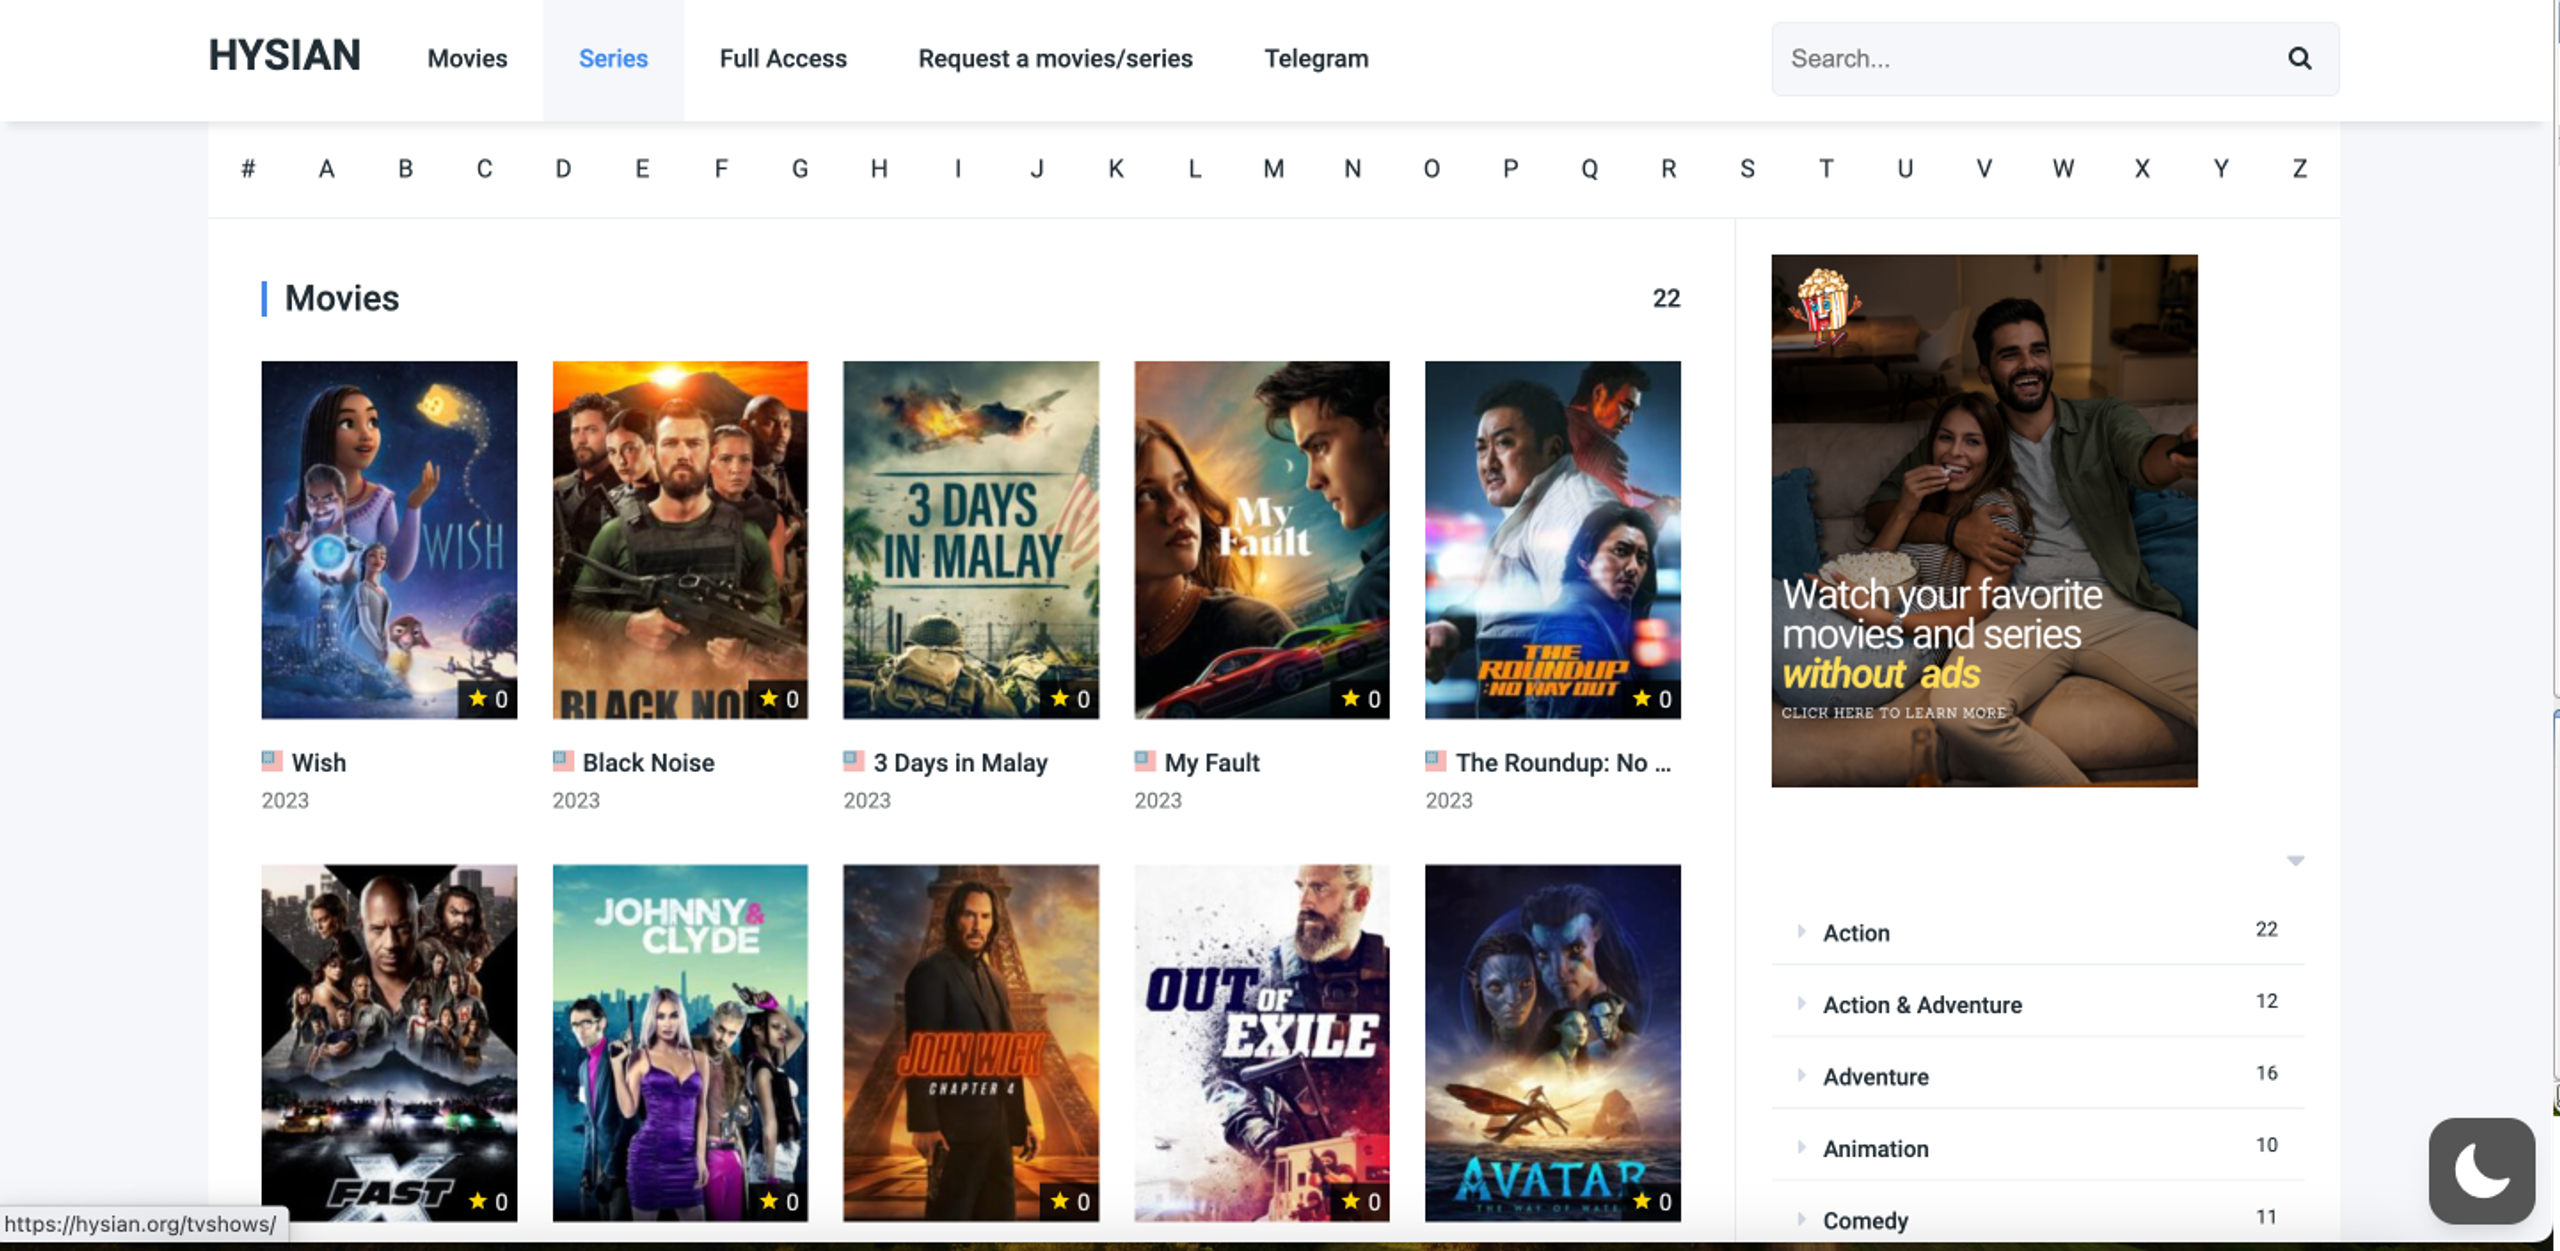The height and width of the screenshot is (1251, 2560).
Task: Open the Telegram link
Action: pos(1316,59)
